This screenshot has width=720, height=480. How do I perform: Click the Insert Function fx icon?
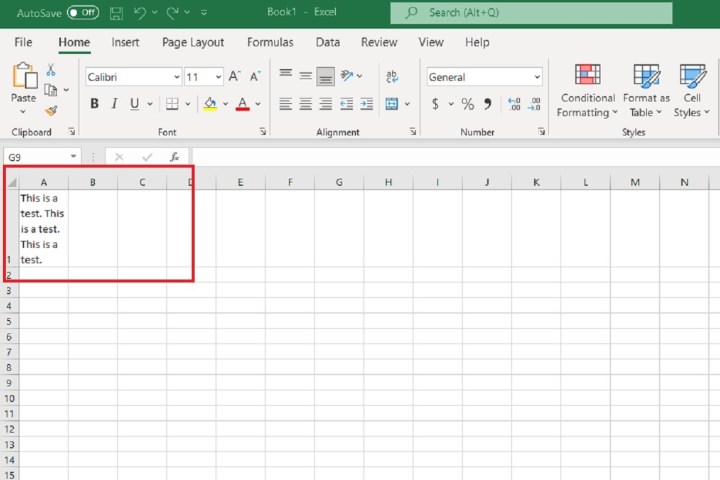click(x=174, y=157)
